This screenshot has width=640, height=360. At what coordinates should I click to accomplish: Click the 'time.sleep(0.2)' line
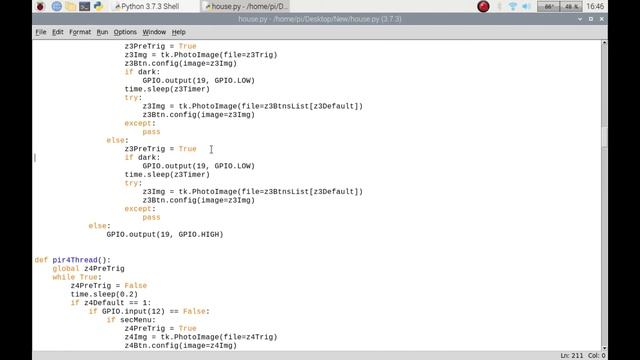click(x=104, y=294)
